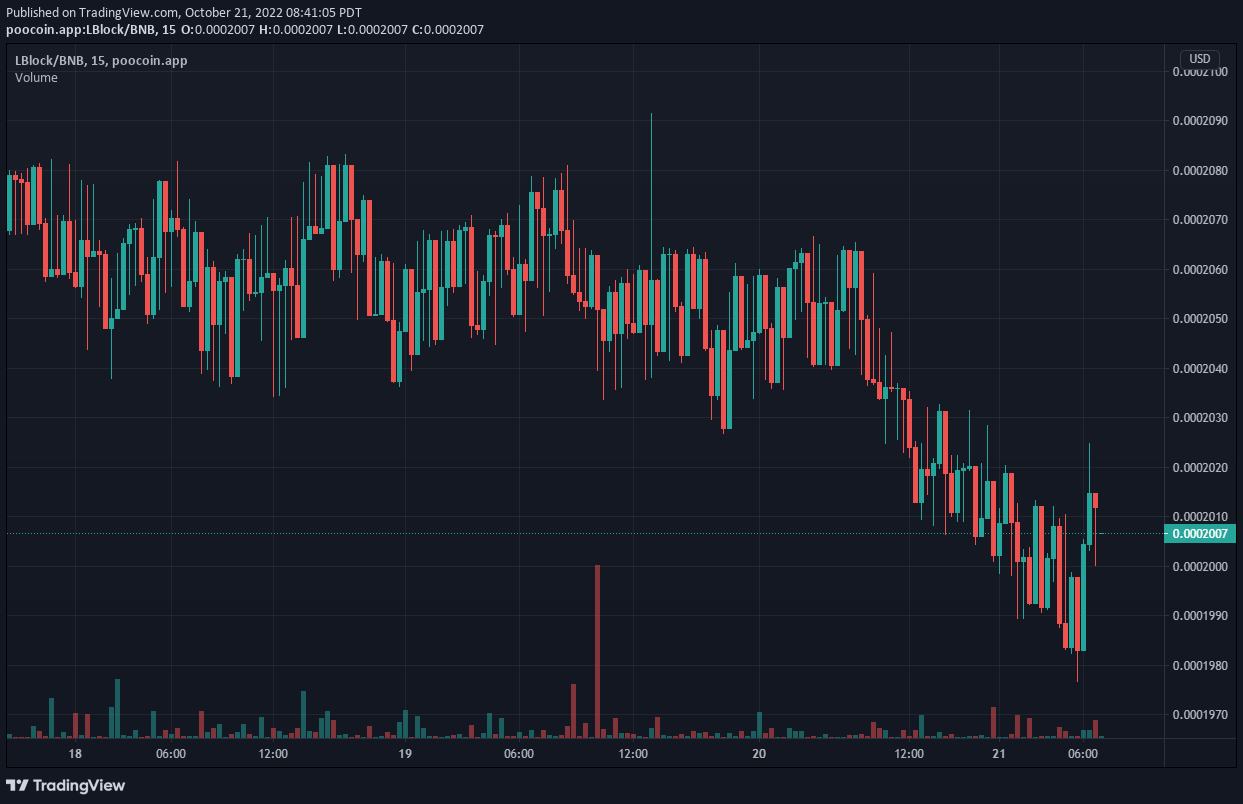Click the 21 date label on the time axis
This screenshot has width=1243, height=804.
[998, 753]
